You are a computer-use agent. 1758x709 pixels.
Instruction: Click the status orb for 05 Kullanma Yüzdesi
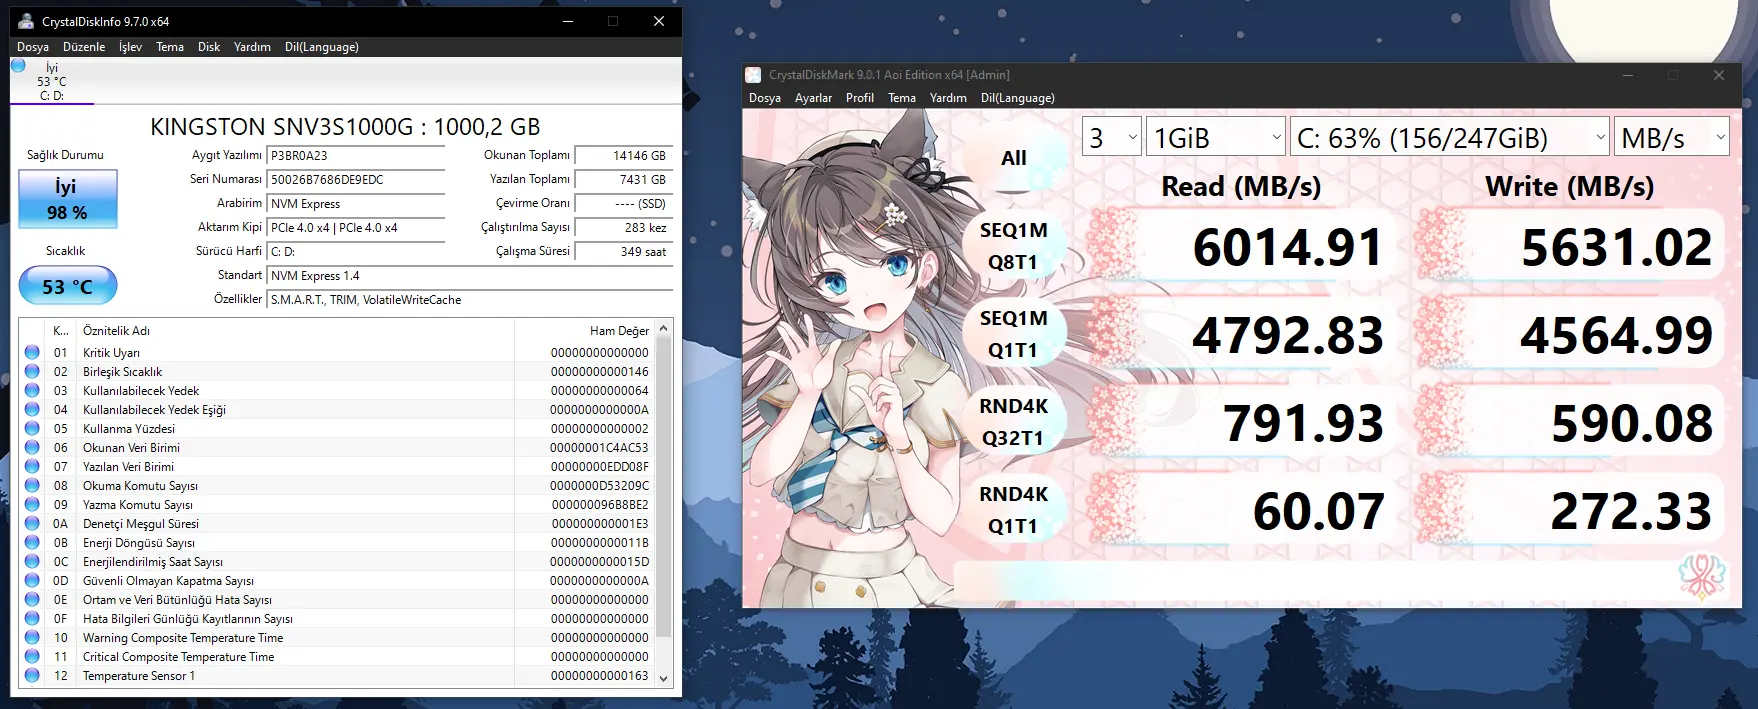(32, 428)
